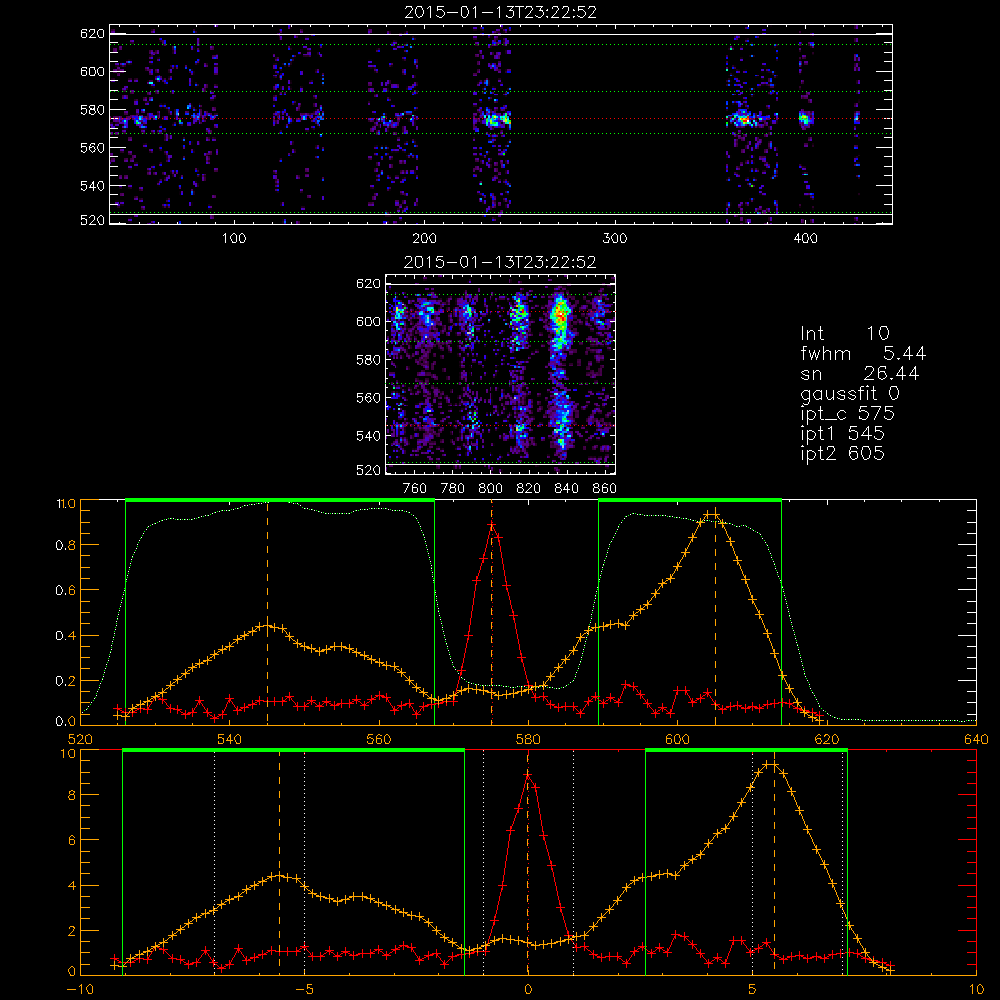Click the orange curve peak near 605 in the normalized plot
The image size is (1000, 1000).
711,513
